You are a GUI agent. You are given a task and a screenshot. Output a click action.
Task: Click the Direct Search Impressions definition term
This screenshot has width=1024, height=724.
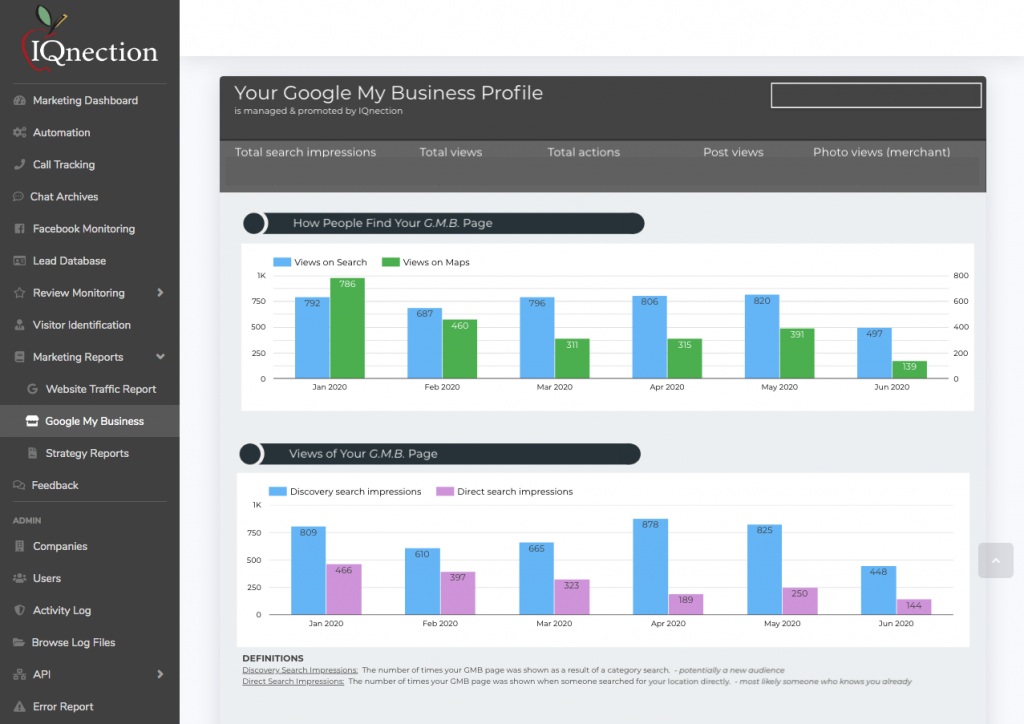point(293,681)
